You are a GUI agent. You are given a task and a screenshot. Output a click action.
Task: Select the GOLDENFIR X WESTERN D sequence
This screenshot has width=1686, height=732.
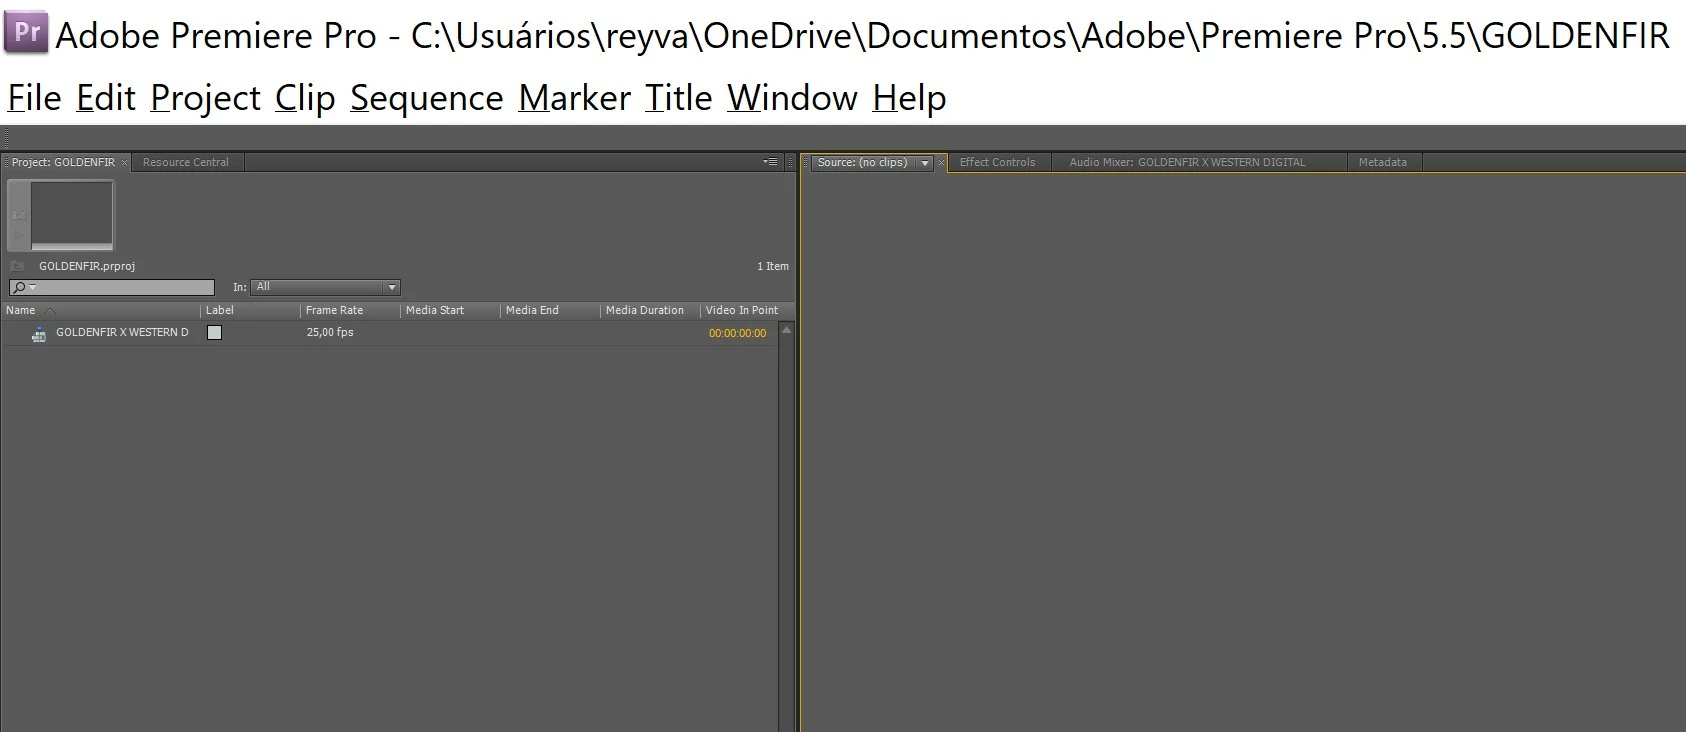[122, 332]
